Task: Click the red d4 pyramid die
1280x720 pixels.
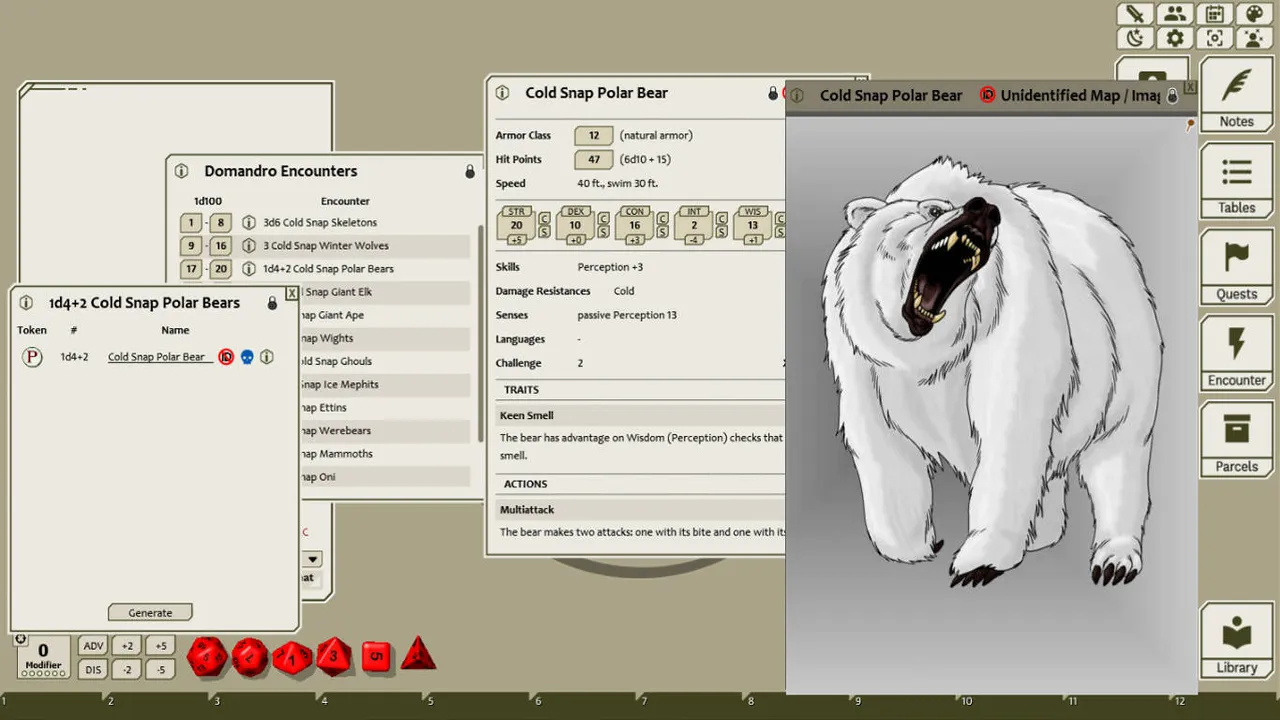Action: pos(418,656)
